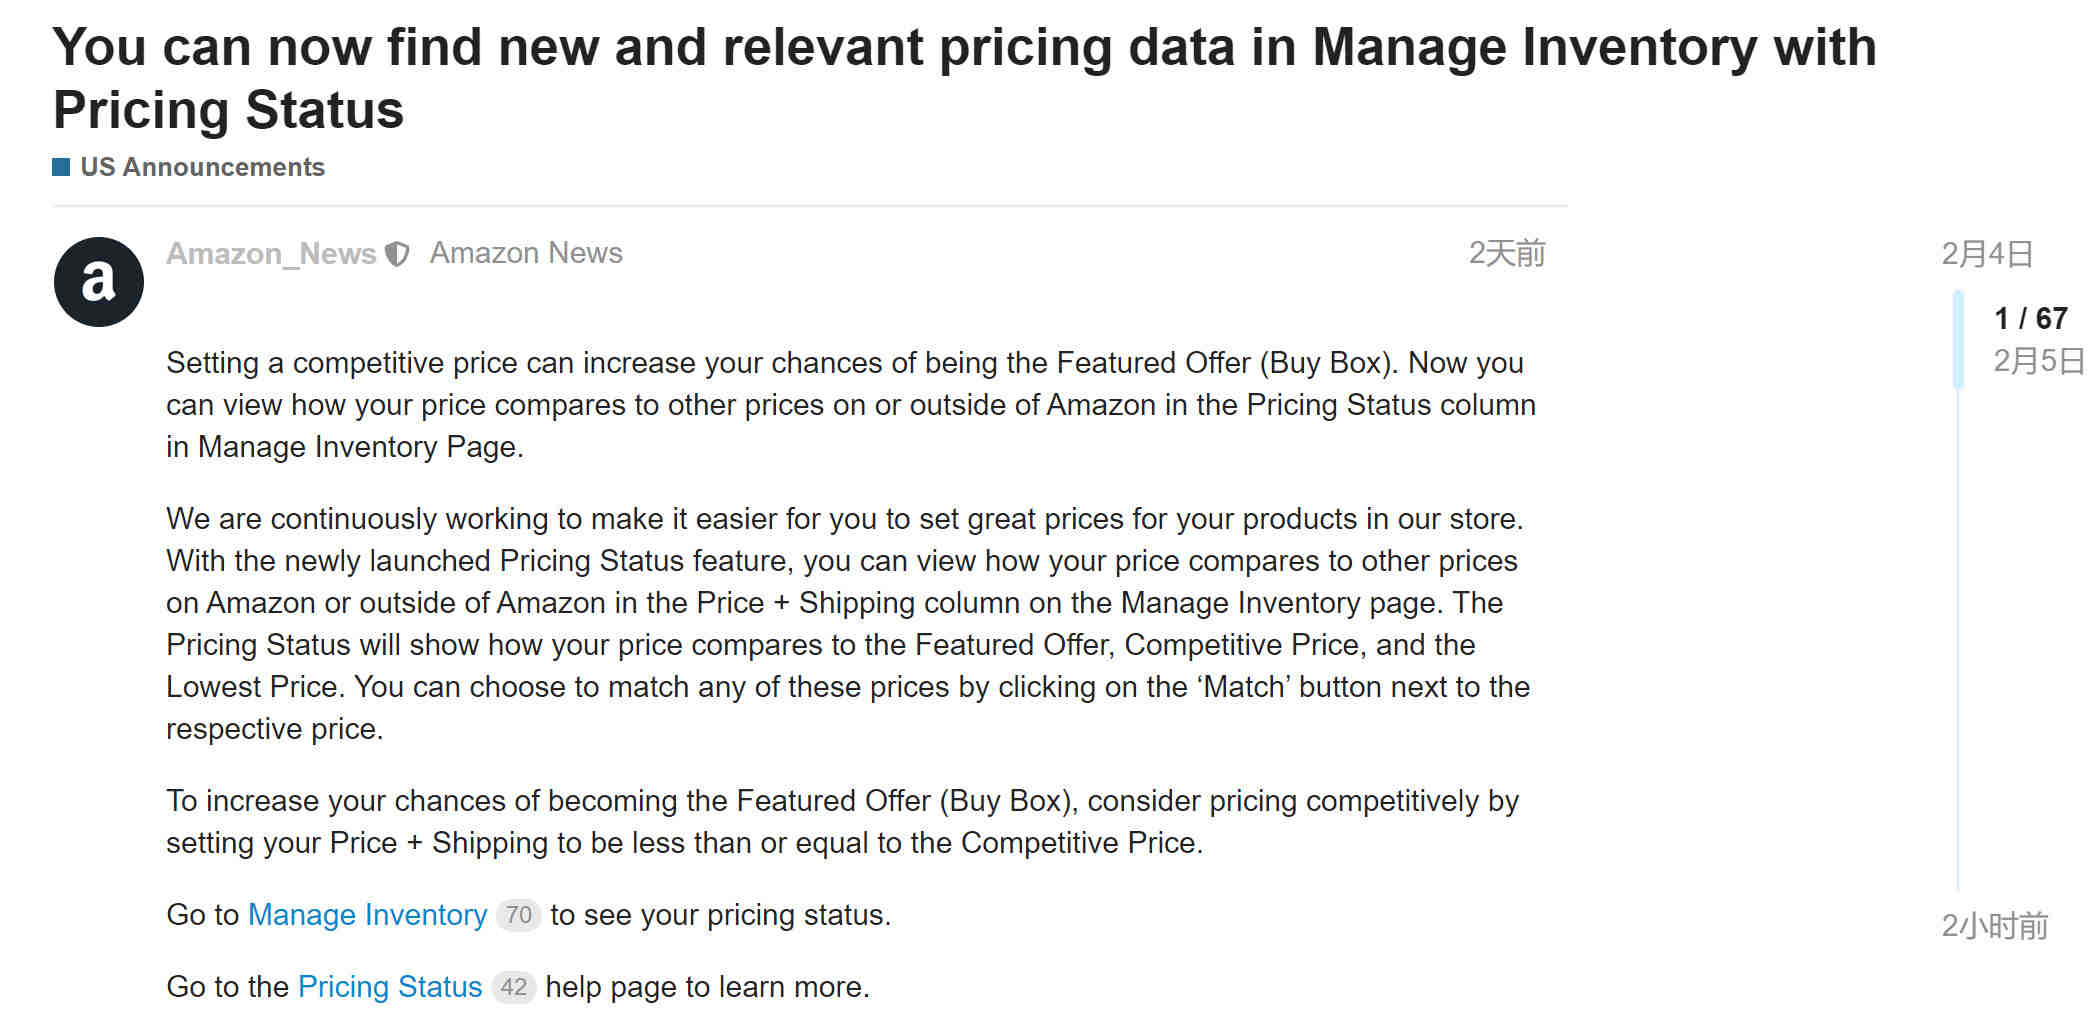The image size is (2099, 1032).
Task: Open the Amazon_News user profile name
Action: (271, 254)
